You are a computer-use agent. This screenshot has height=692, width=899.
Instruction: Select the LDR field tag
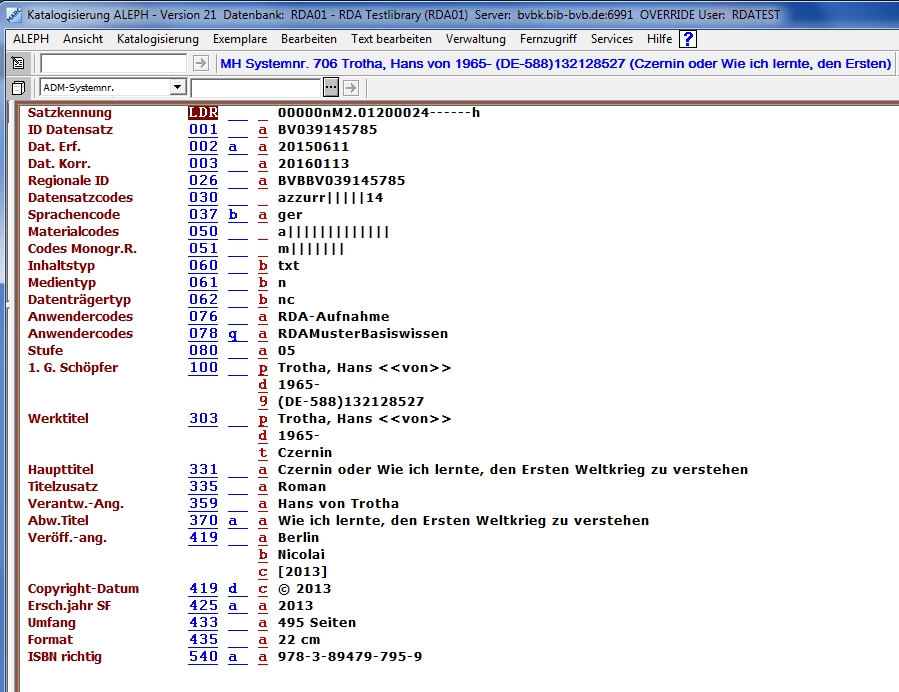[x=203, y=113]
